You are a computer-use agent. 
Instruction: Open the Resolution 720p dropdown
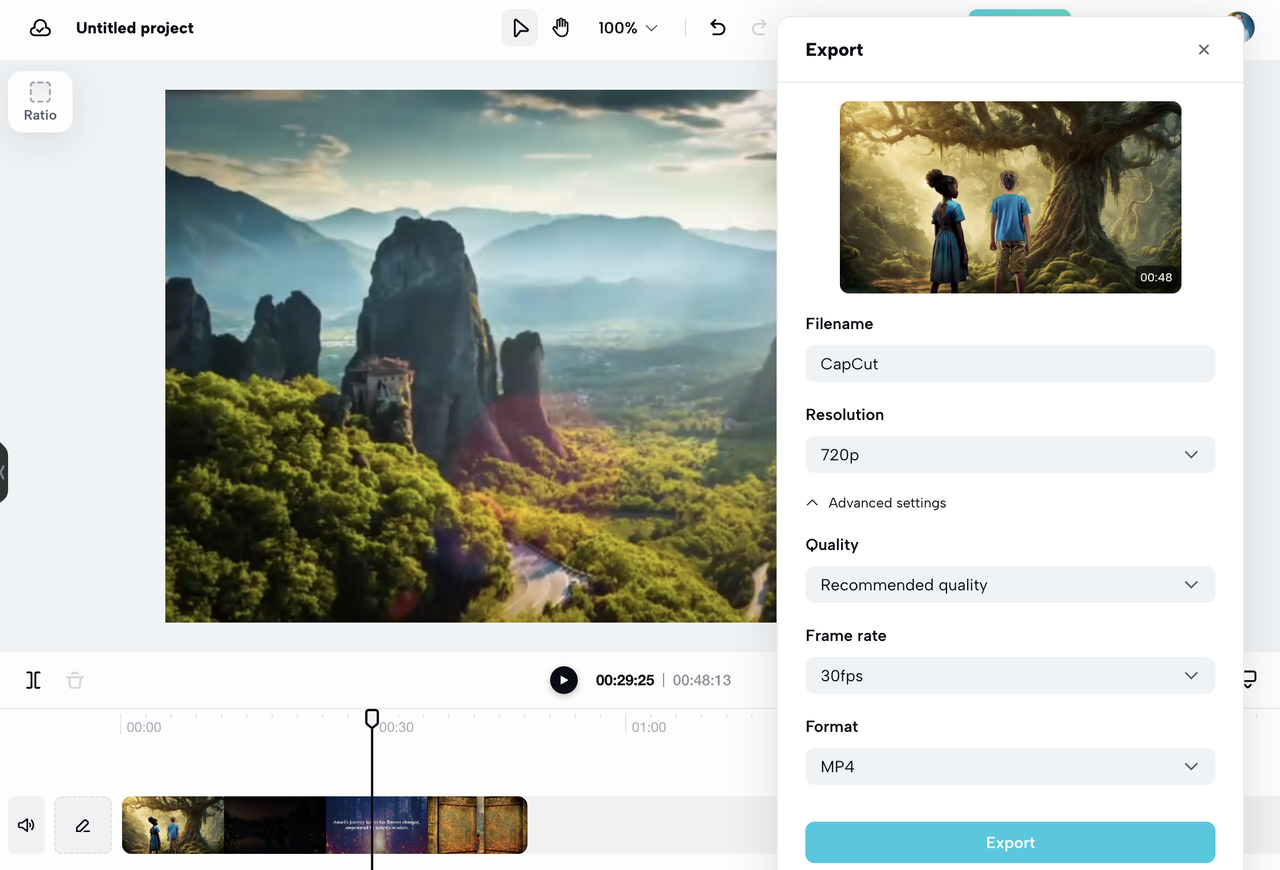coord(1010,454)
